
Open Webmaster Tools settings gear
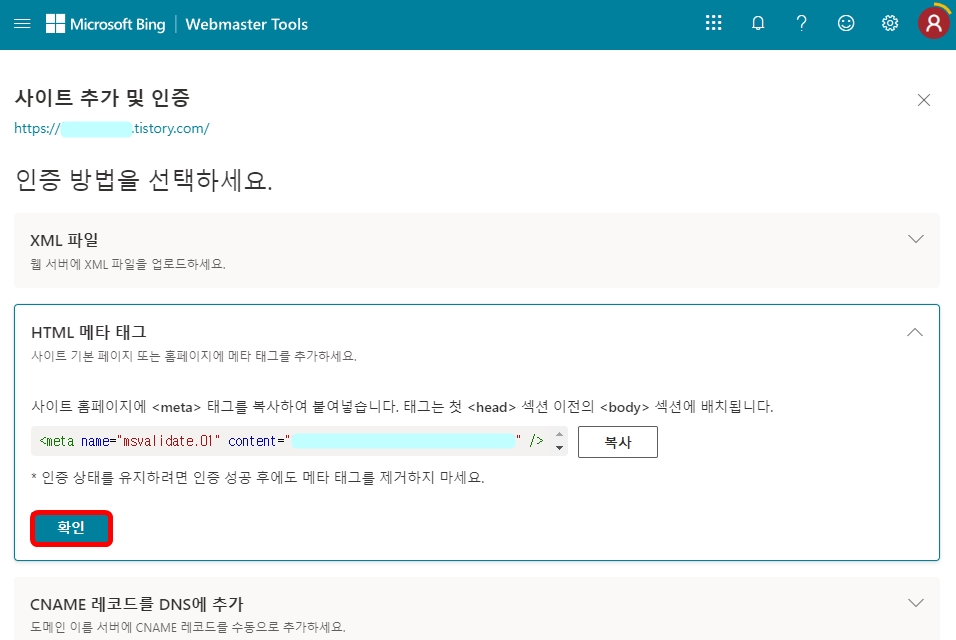[889, 23]
